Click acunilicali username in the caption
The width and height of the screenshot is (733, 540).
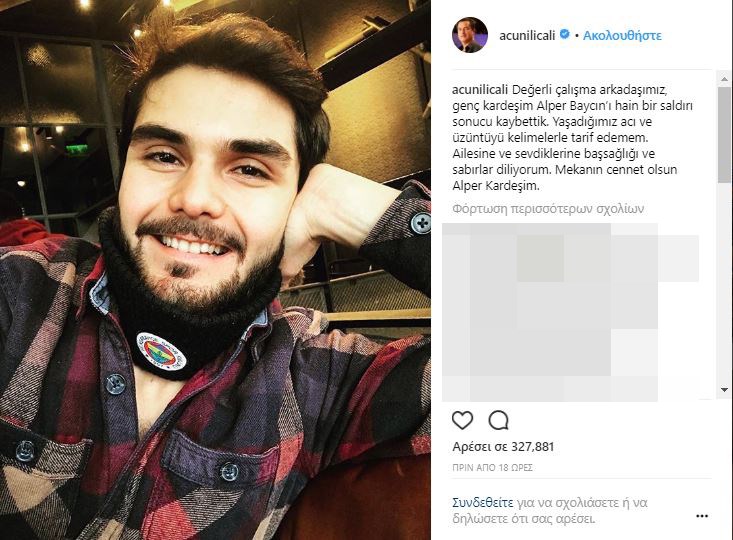480,90
